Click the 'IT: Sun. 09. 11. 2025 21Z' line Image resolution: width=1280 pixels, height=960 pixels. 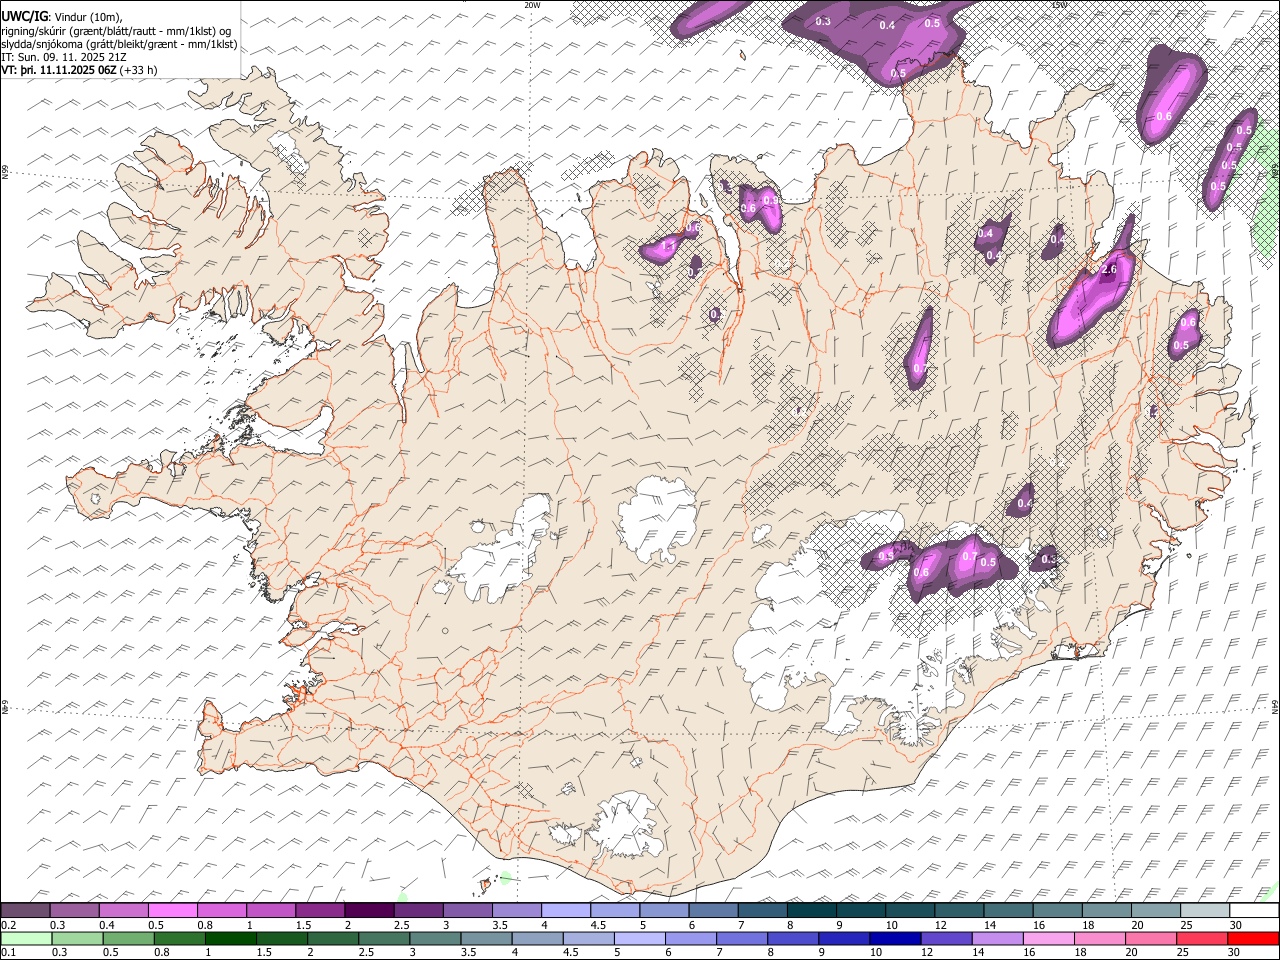click(64, 57)
